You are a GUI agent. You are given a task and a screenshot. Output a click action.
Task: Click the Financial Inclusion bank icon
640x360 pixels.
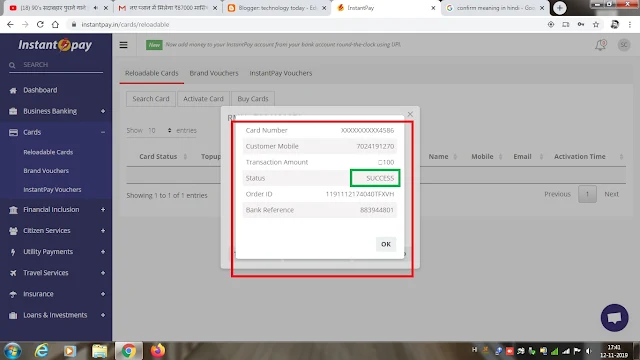(x=13, y=210)
